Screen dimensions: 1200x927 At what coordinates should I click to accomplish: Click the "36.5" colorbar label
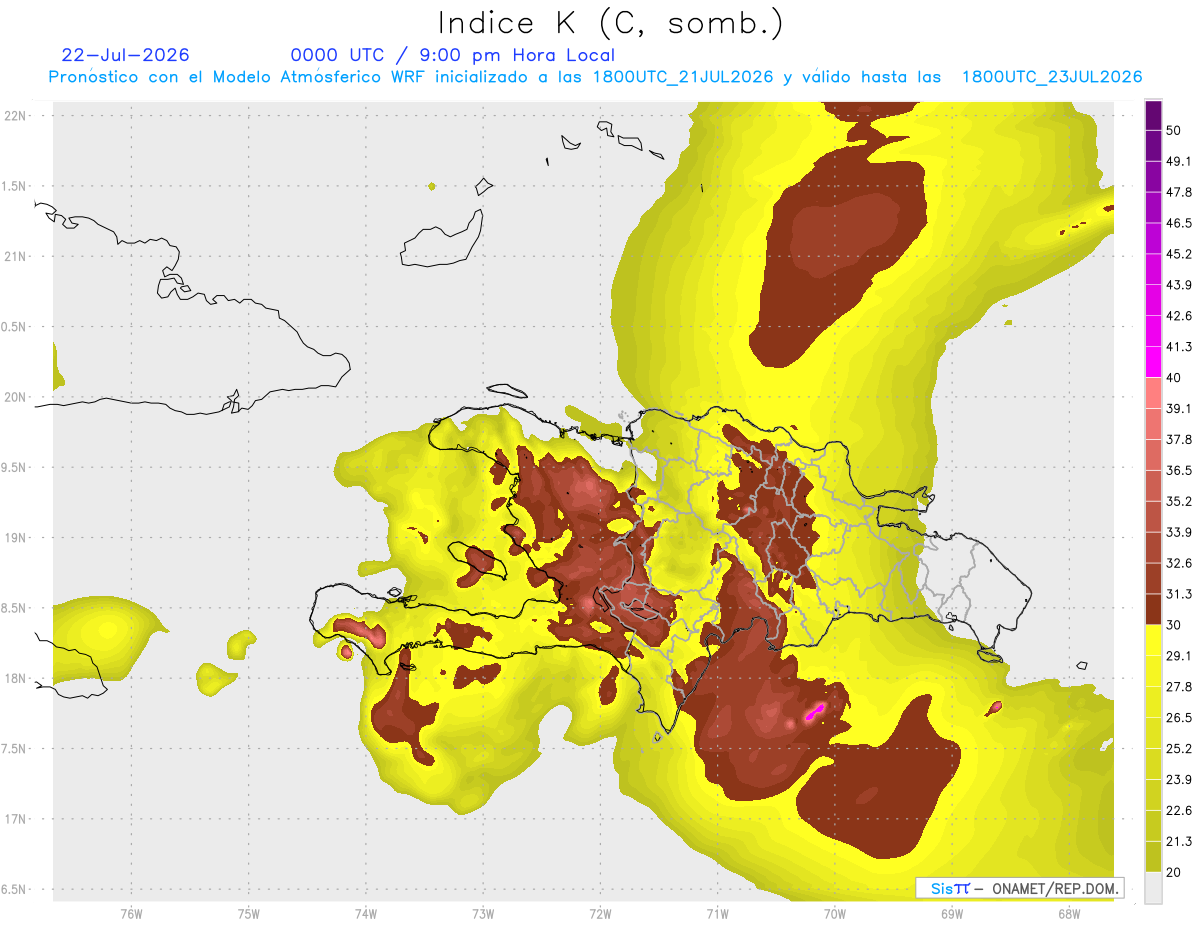[x=1180, y=470]
